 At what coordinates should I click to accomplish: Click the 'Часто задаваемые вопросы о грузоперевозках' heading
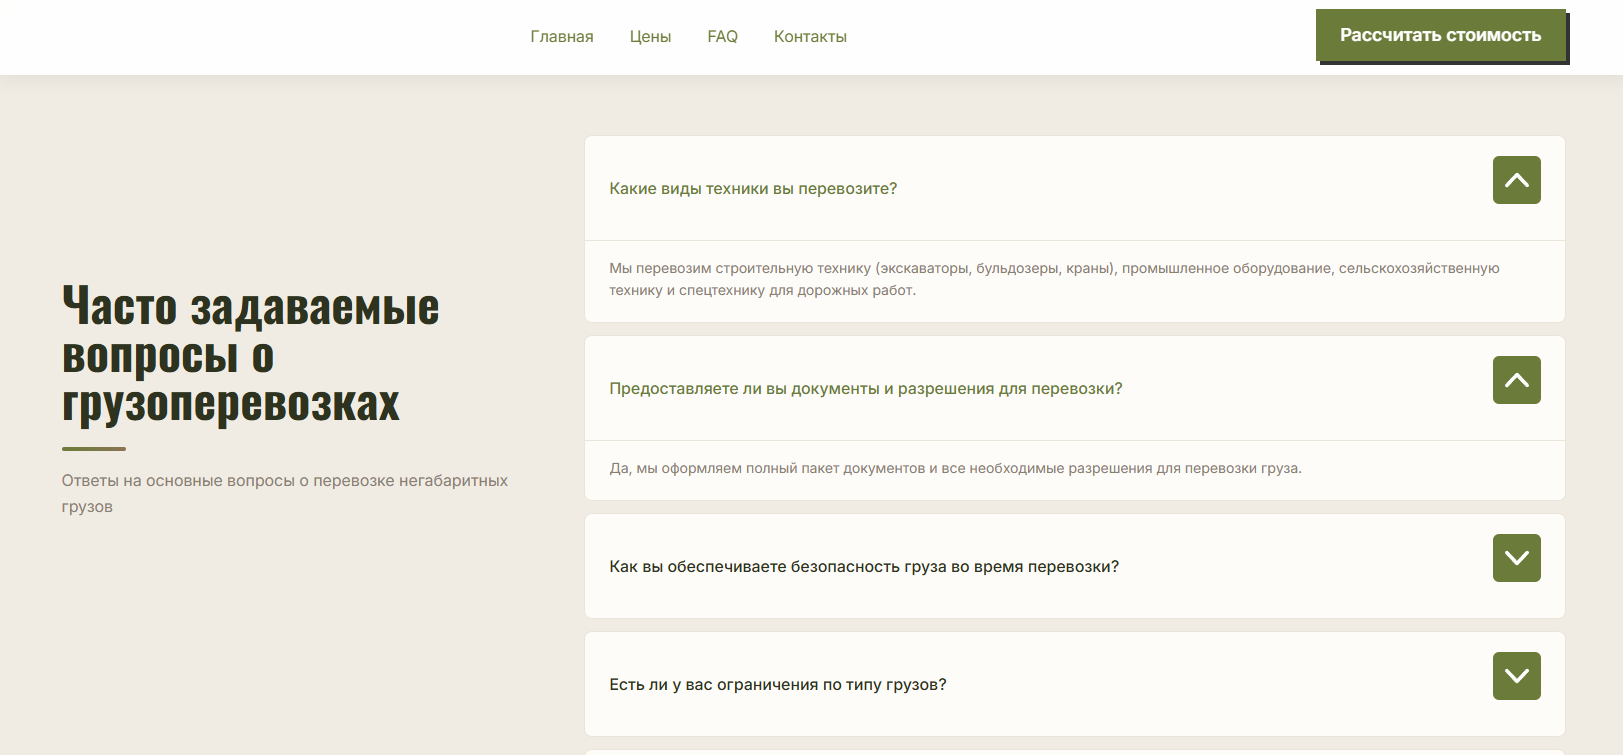tap(250, 355)
